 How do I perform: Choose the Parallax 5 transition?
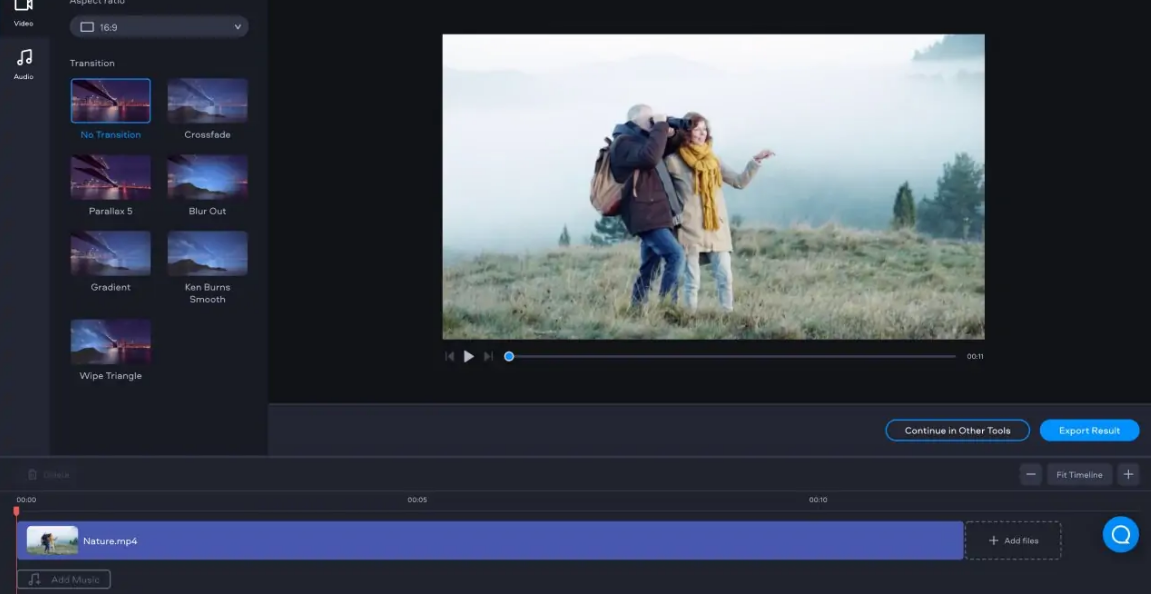(111, 177)
